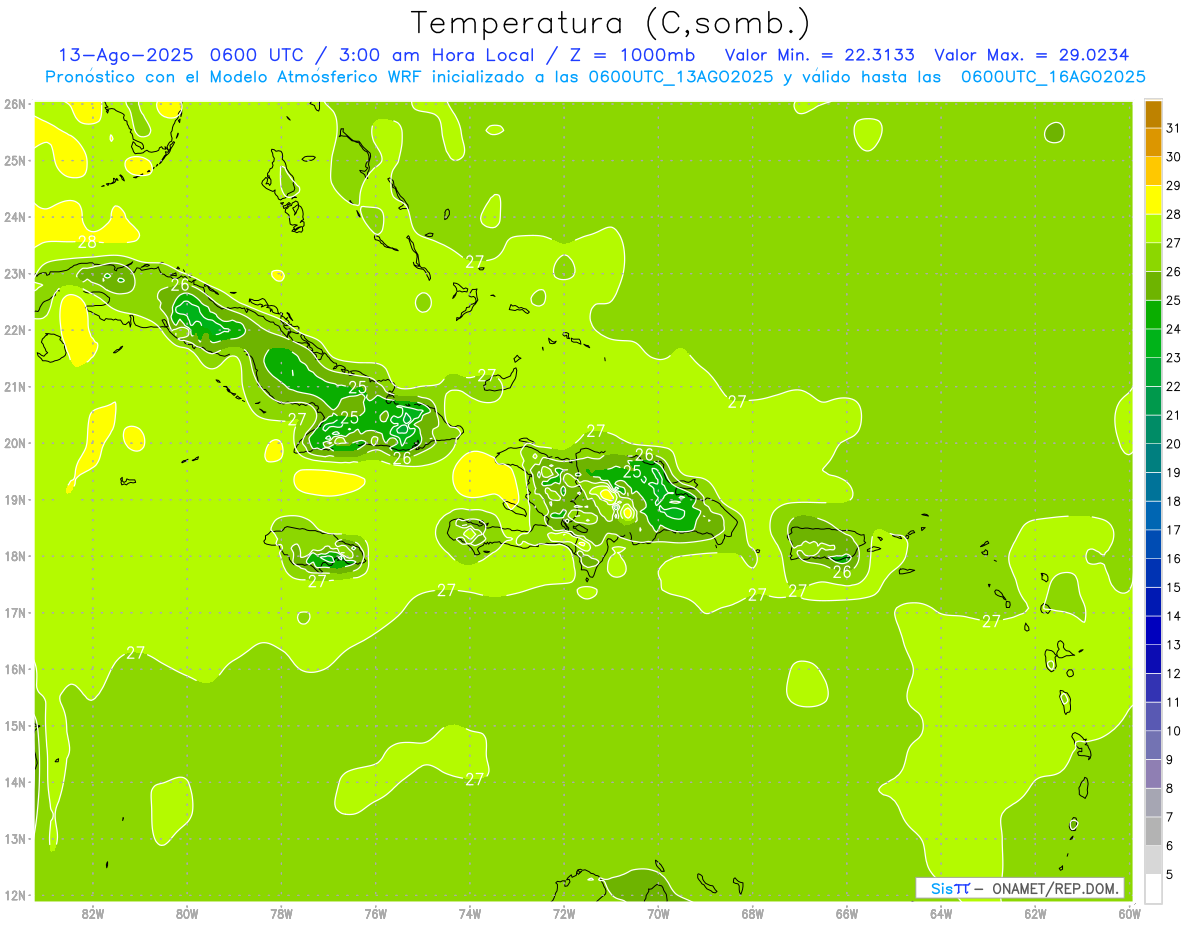The height and width of the screenshot is (927, 1200).
Task: Click the "66W" longitude label
Action: pos(847,913)
